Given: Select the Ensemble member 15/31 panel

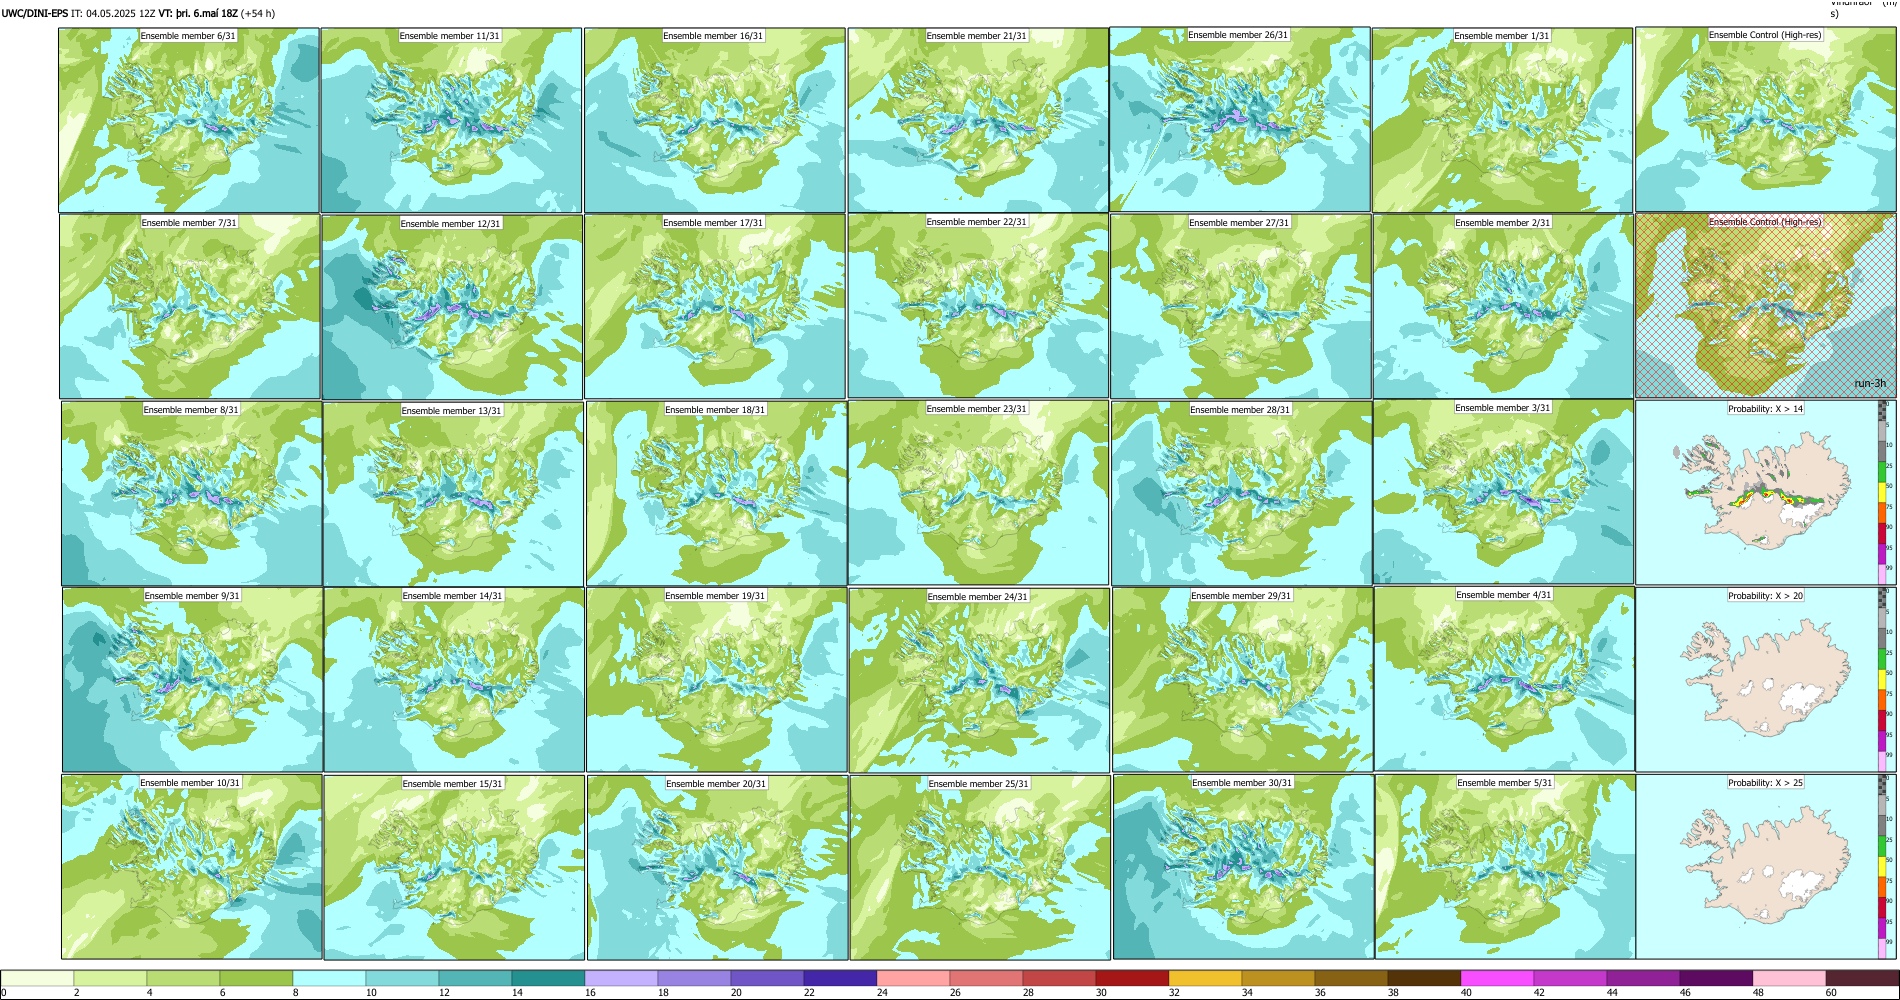Looking at the screenshot, I should pos(454,868).
